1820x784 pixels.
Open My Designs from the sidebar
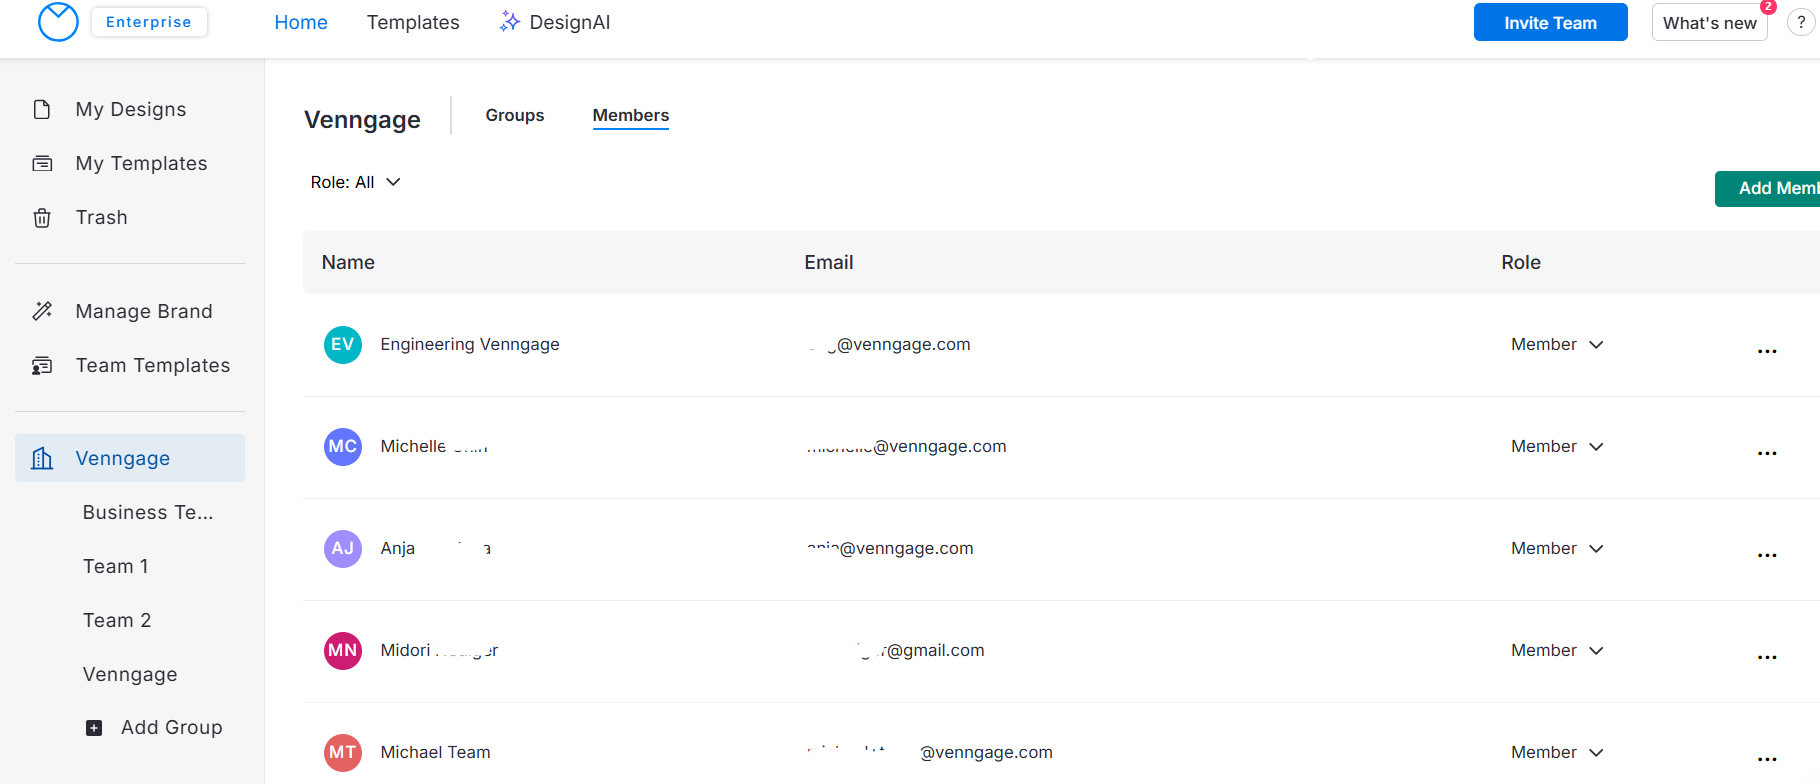tap(130, 109)
